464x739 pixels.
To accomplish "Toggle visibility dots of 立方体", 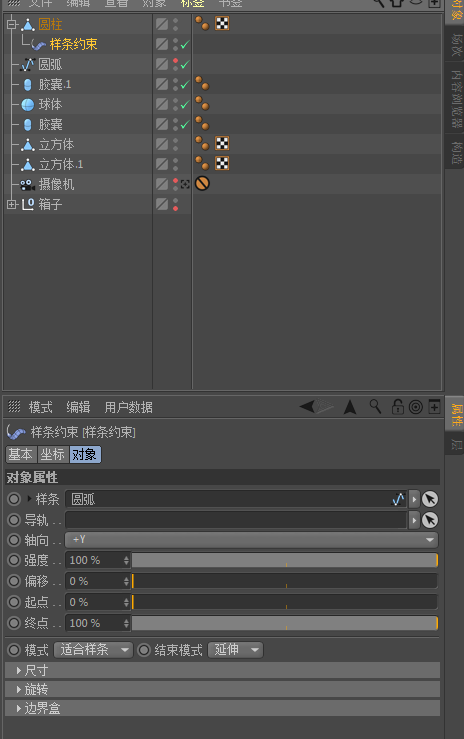I will click(175, 145).
